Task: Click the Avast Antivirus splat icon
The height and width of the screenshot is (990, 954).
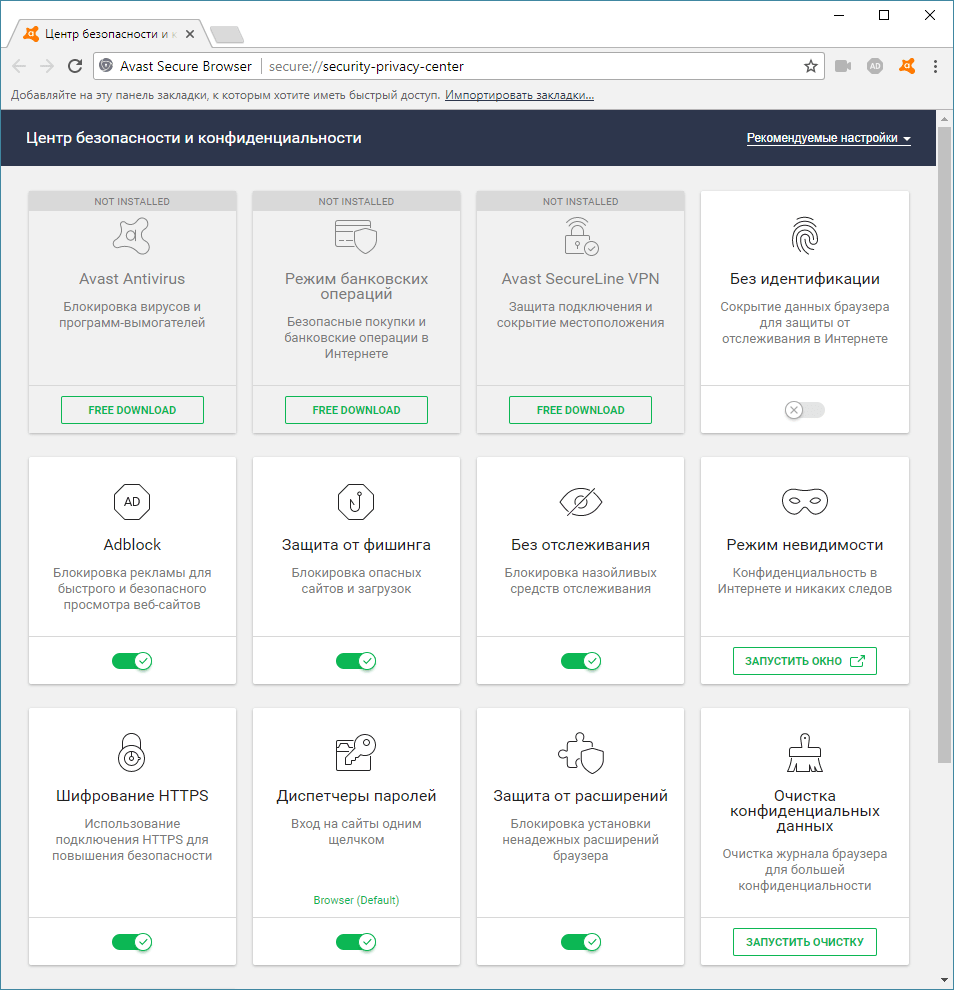Action: pos(131,236)
